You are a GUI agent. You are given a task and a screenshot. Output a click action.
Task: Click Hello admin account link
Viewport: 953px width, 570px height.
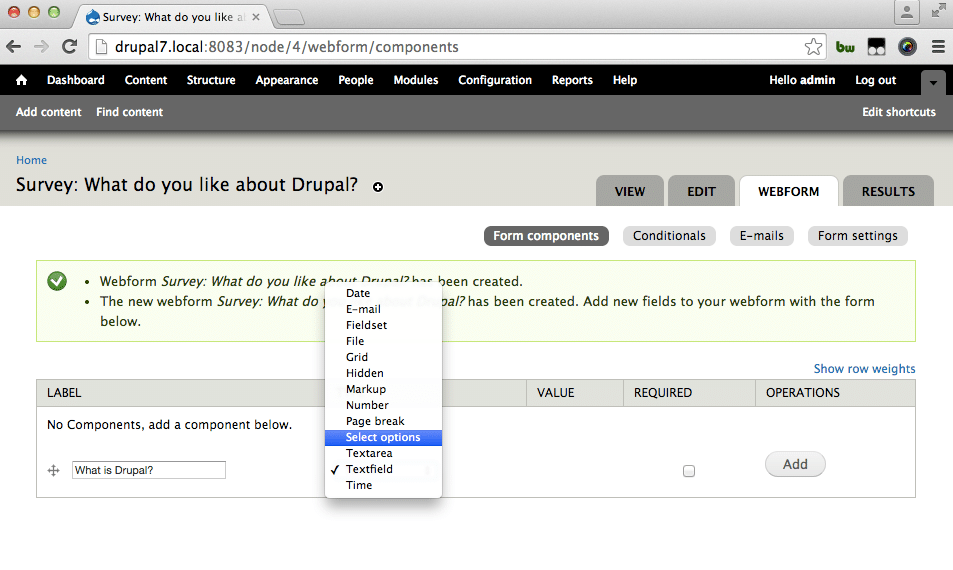click(x=802, y=80)
